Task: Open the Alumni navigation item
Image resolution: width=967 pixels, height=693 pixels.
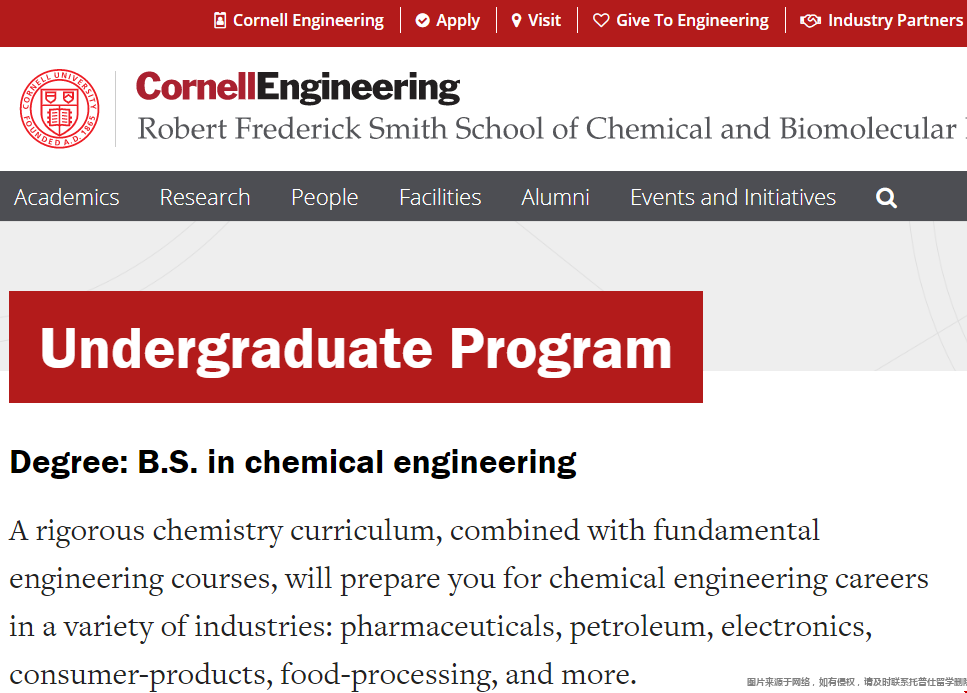Action: pyautogui.click(x=555, y=197)
